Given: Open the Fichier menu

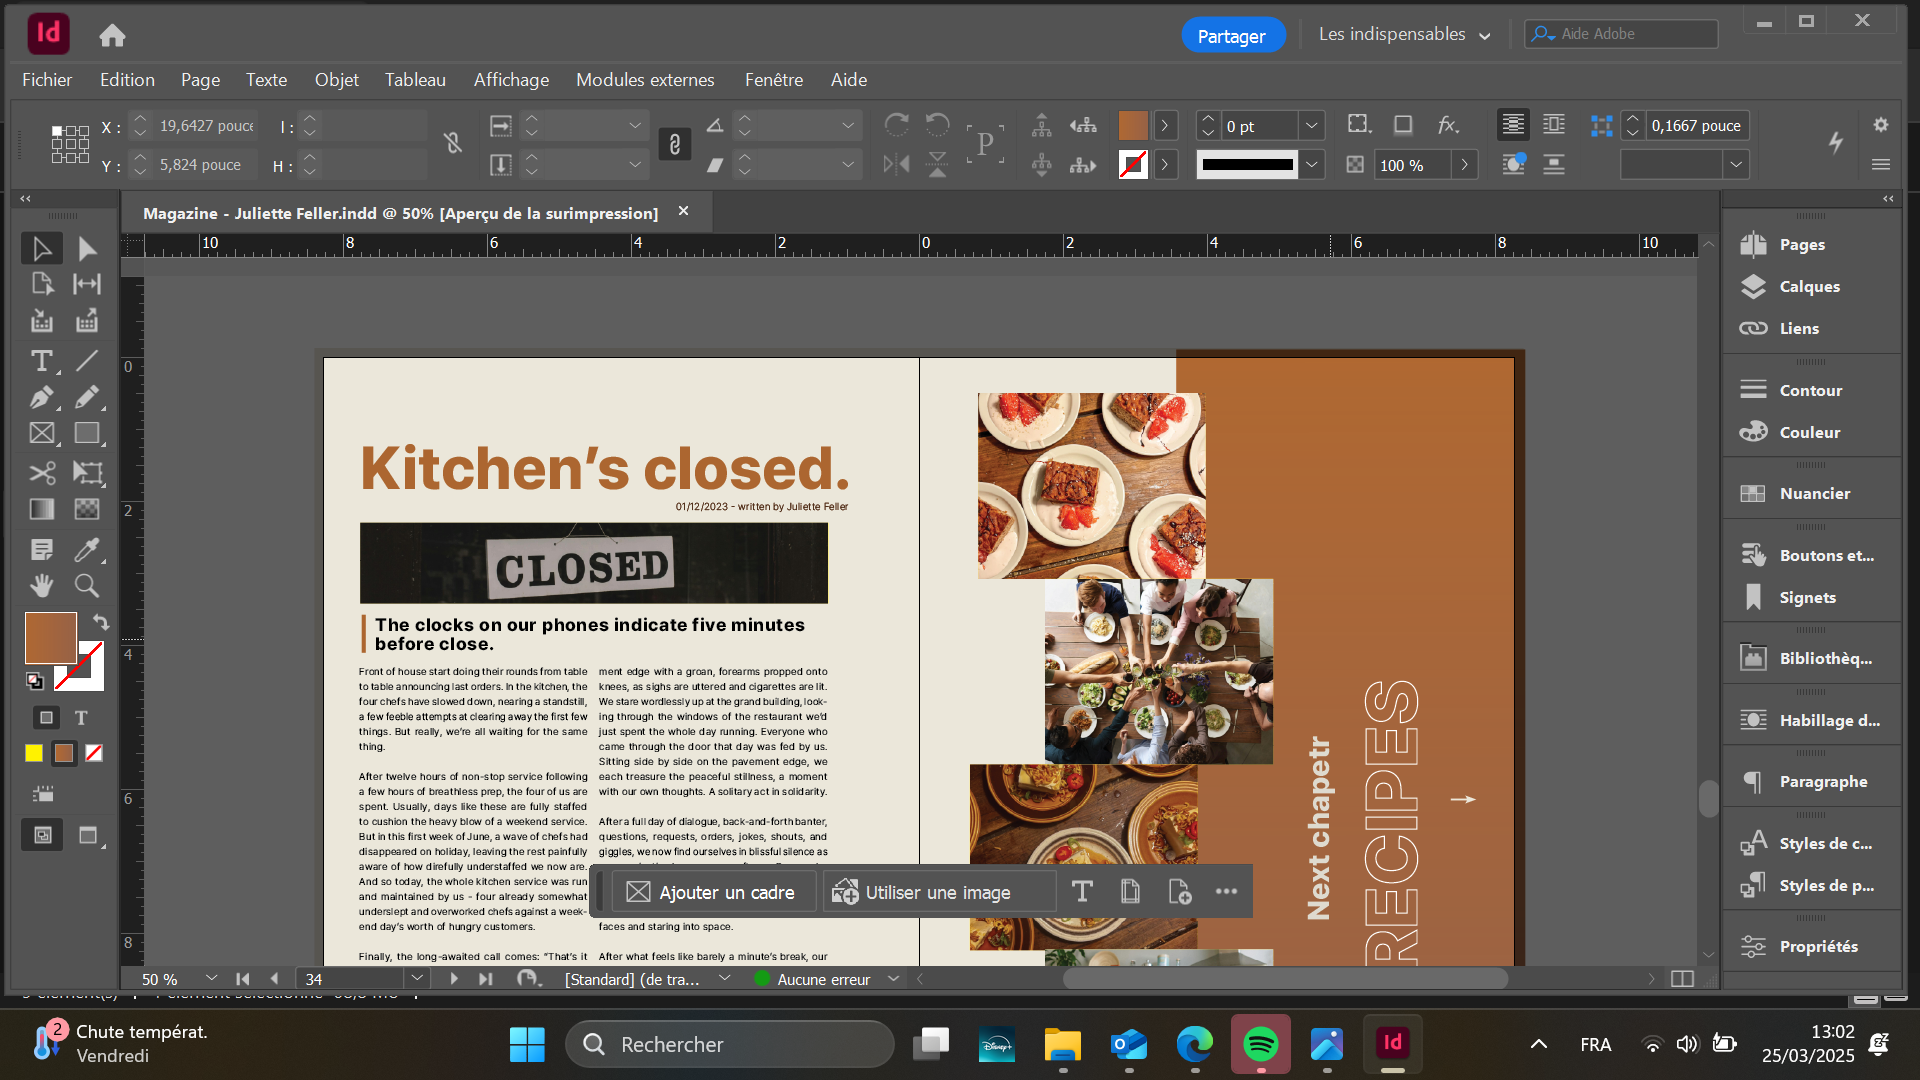Looking at the screenshot, I should [x=47, y=80].
